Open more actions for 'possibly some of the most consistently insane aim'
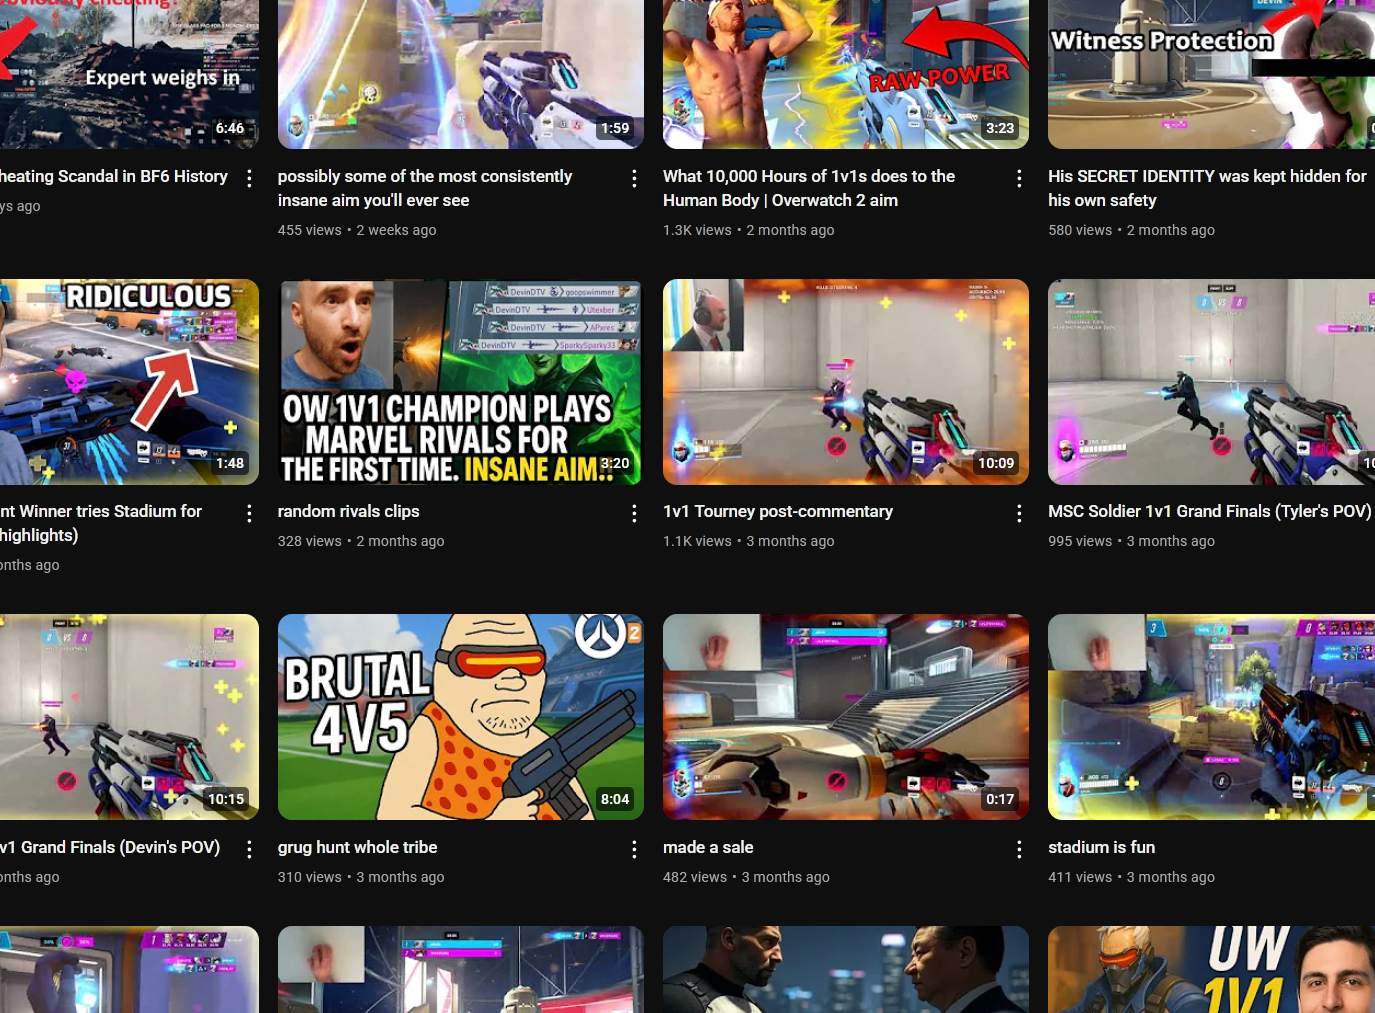The height and width of the screenshot is (1013, 1375). point(634,178)
